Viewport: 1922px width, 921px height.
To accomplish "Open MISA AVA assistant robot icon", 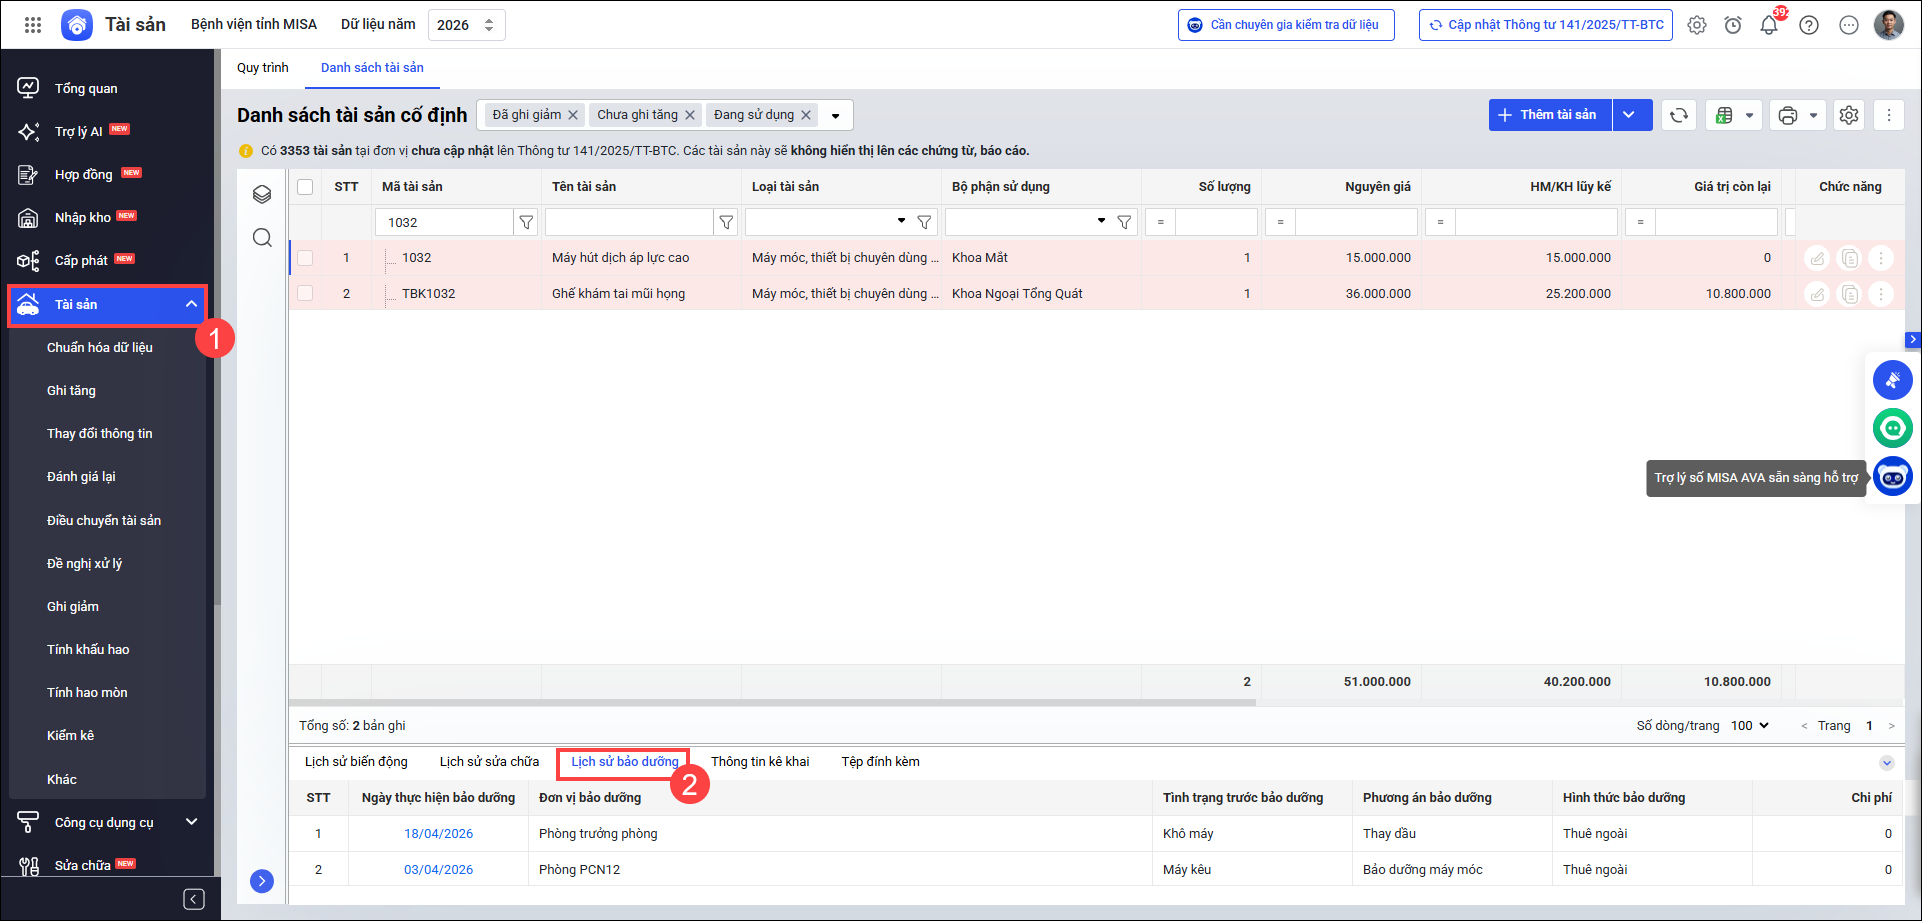I will pyautogui.click(x=1892, y=477).
